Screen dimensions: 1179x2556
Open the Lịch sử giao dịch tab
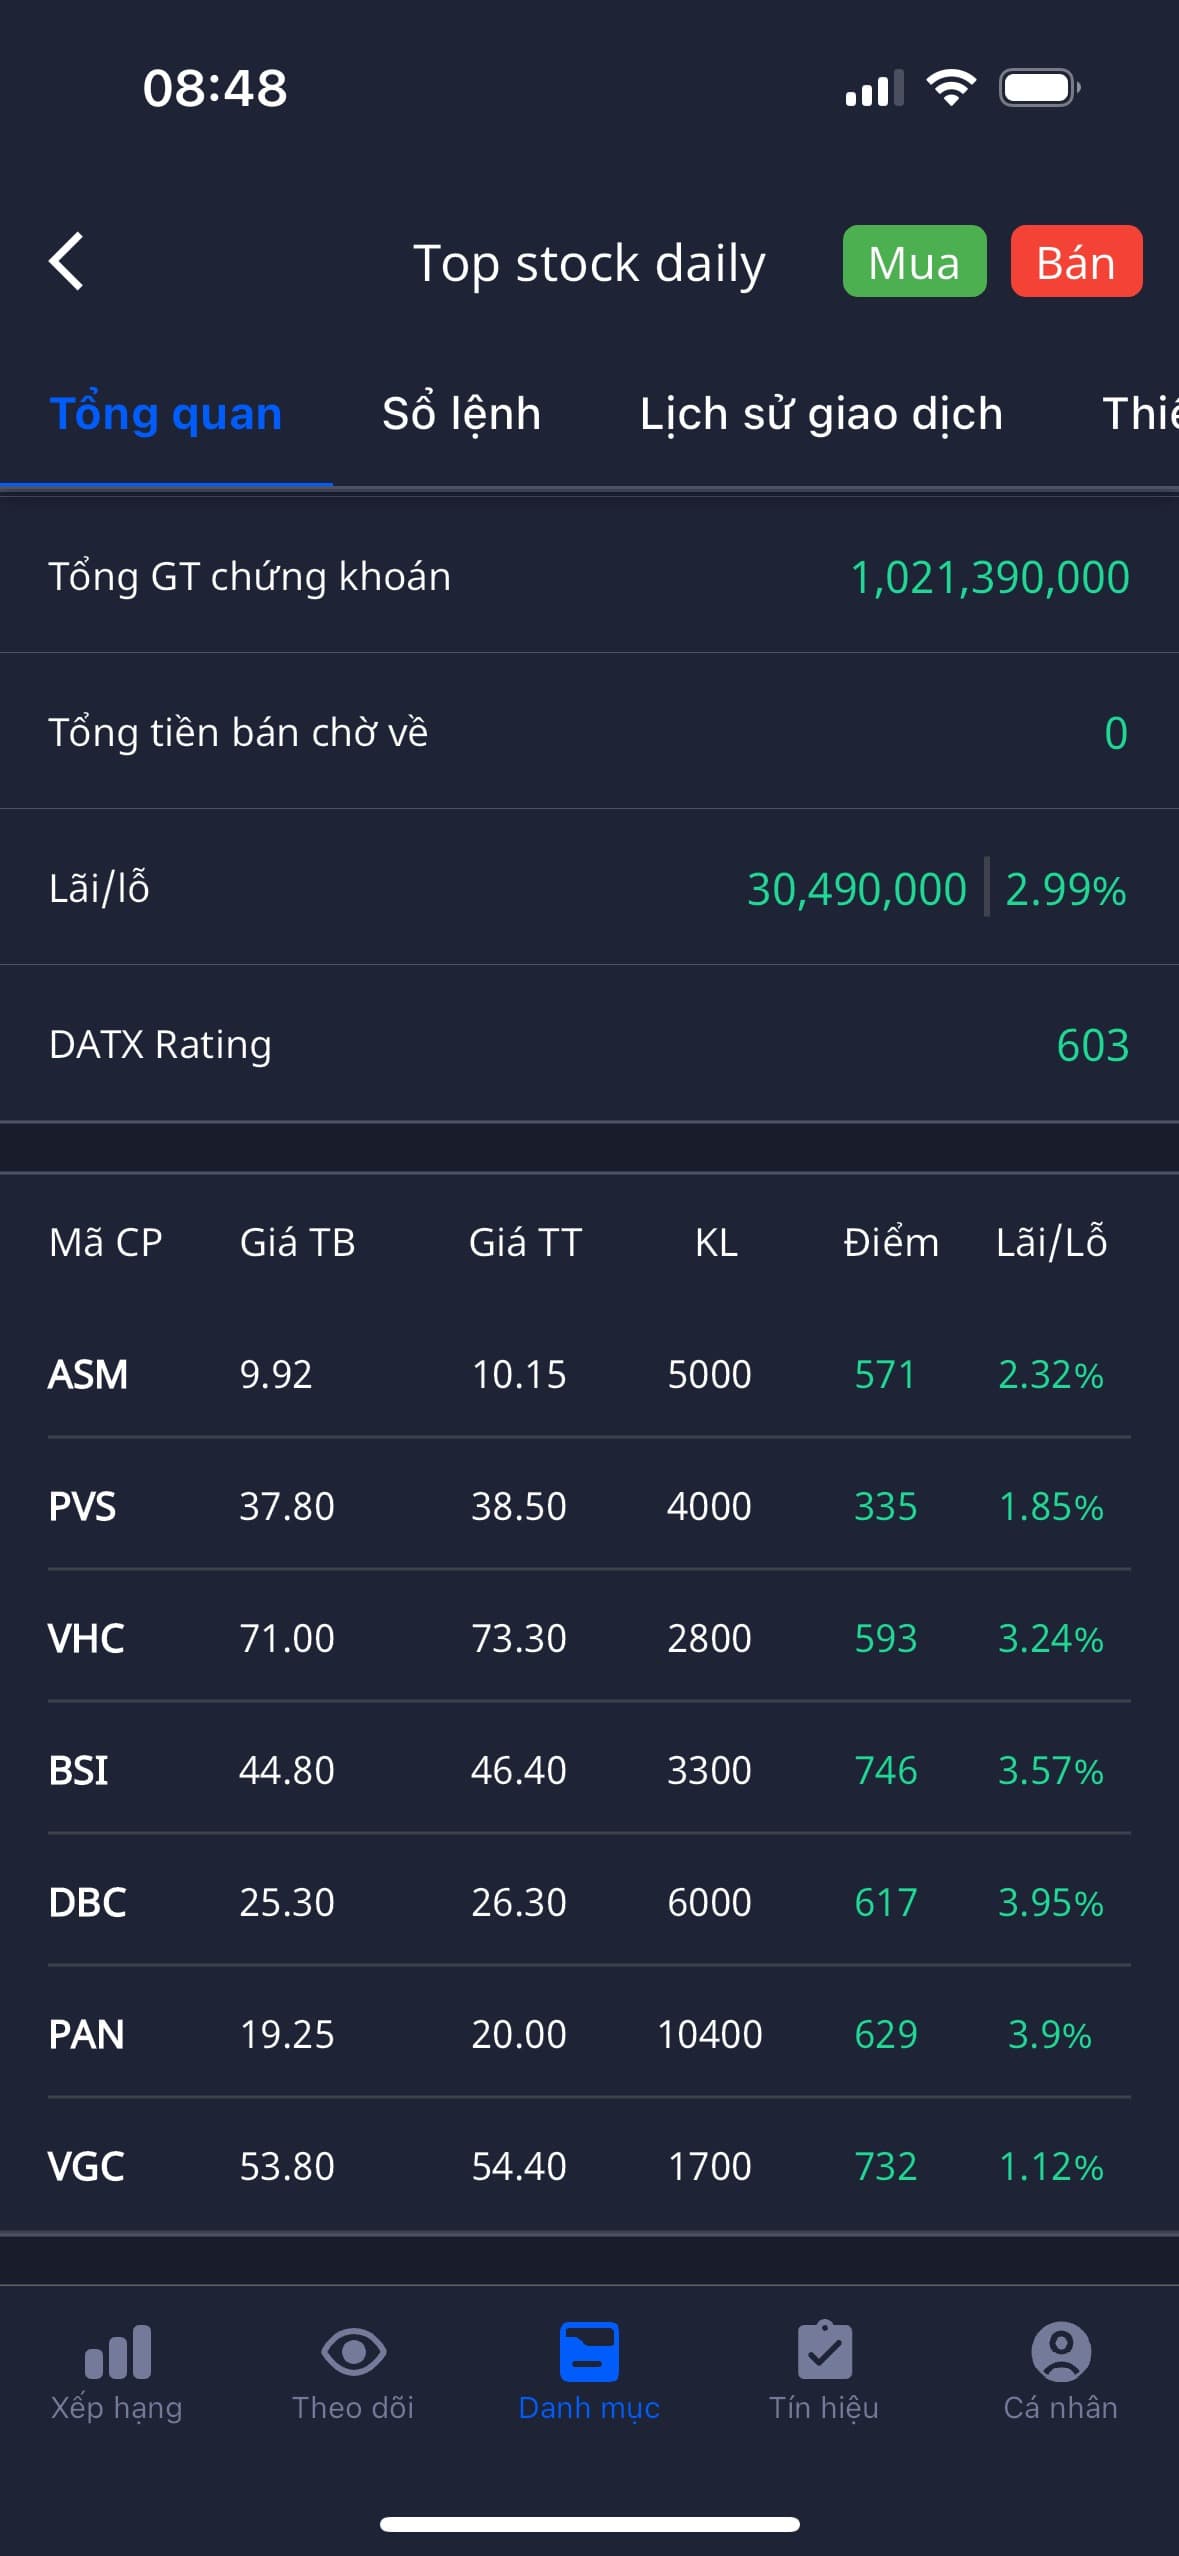(x=821, y=414)
